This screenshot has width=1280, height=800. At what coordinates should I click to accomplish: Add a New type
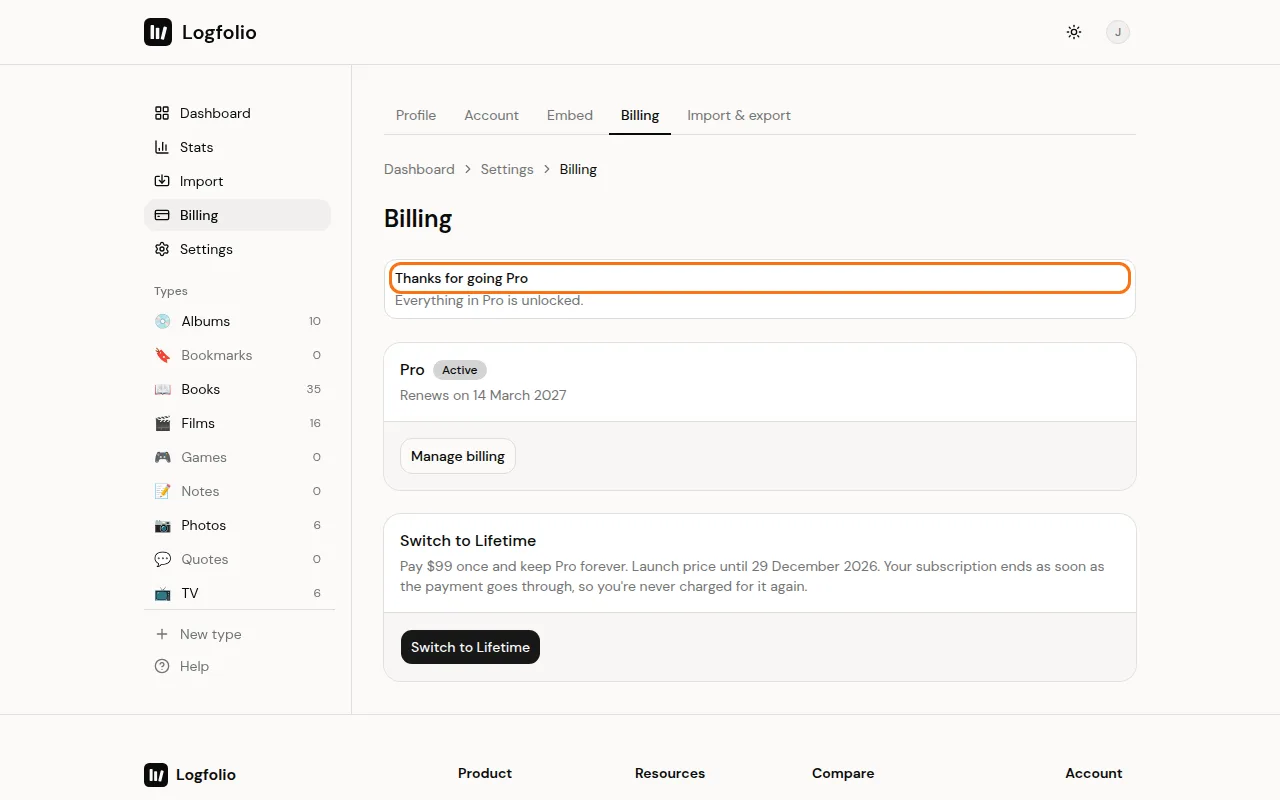pyautogui.click(x=237, y=634)
